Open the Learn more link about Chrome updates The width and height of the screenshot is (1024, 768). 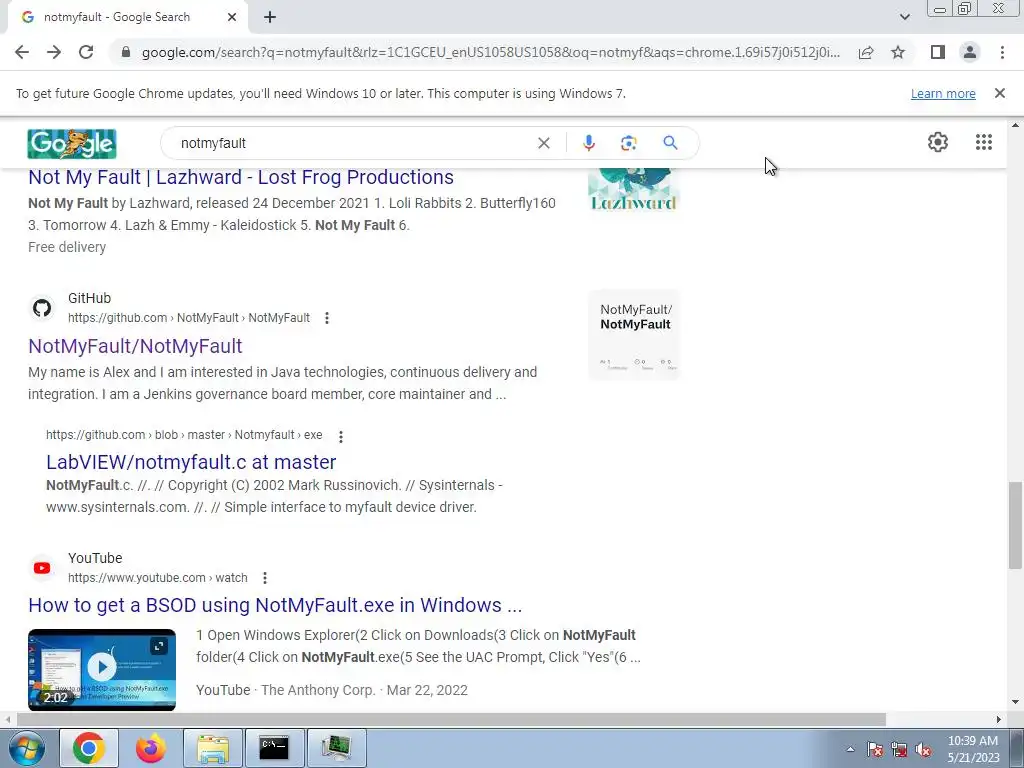click(x=943, y=93)
